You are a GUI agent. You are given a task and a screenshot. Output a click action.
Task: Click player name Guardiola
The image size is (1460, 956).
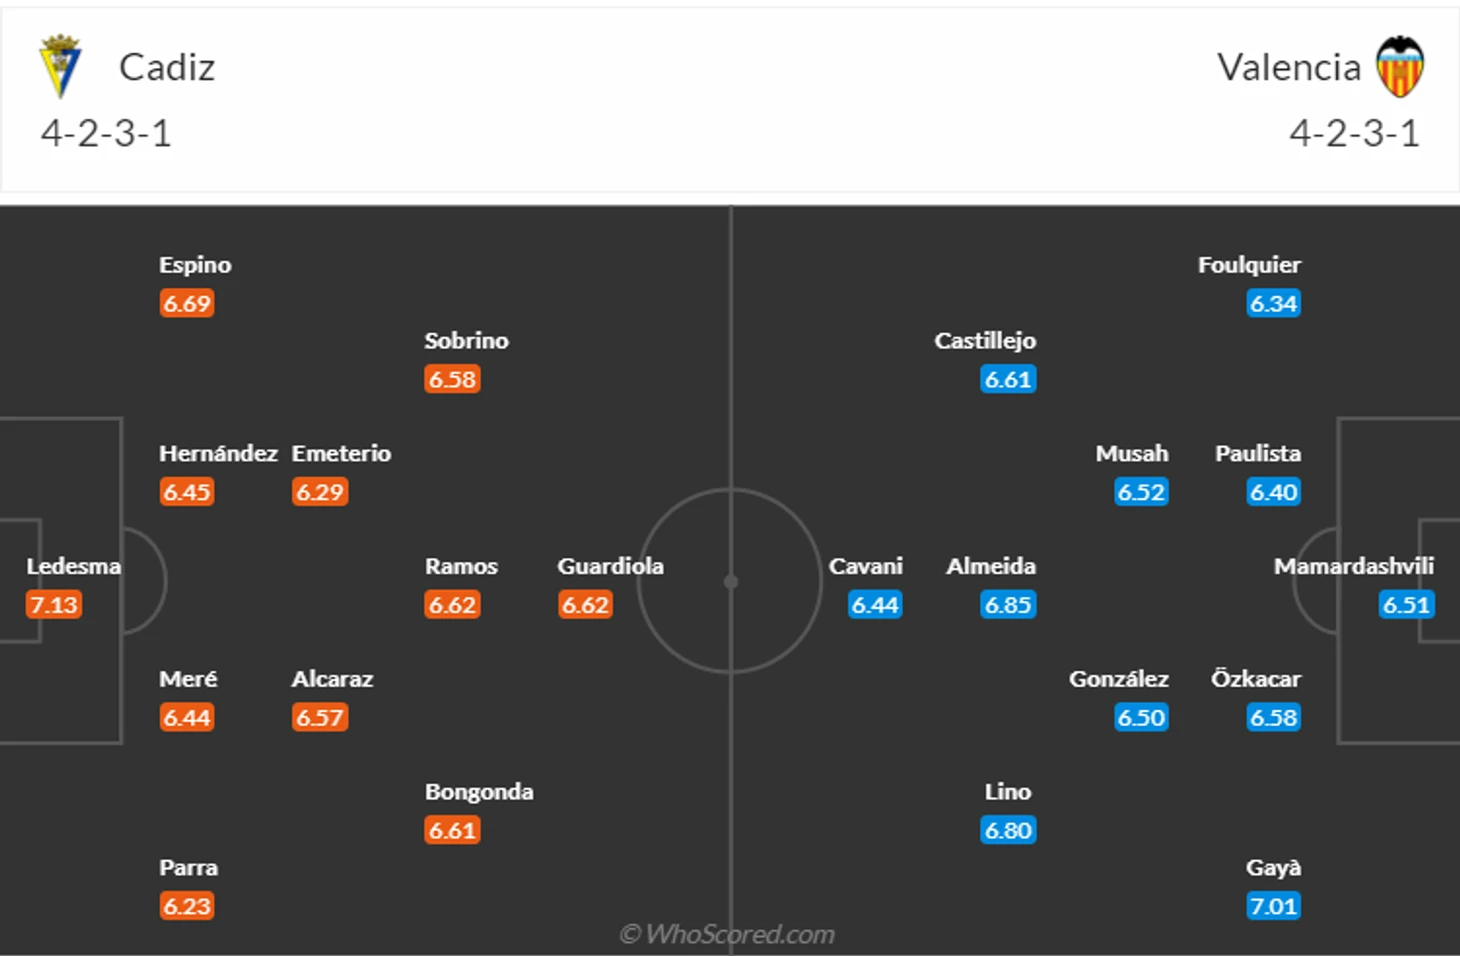point(611,566)
